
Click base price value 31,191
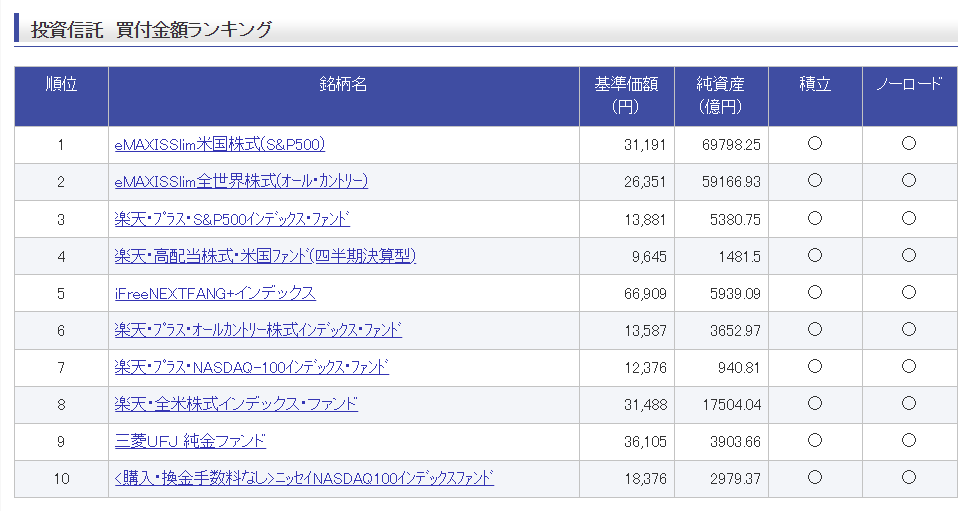(645, 145)
